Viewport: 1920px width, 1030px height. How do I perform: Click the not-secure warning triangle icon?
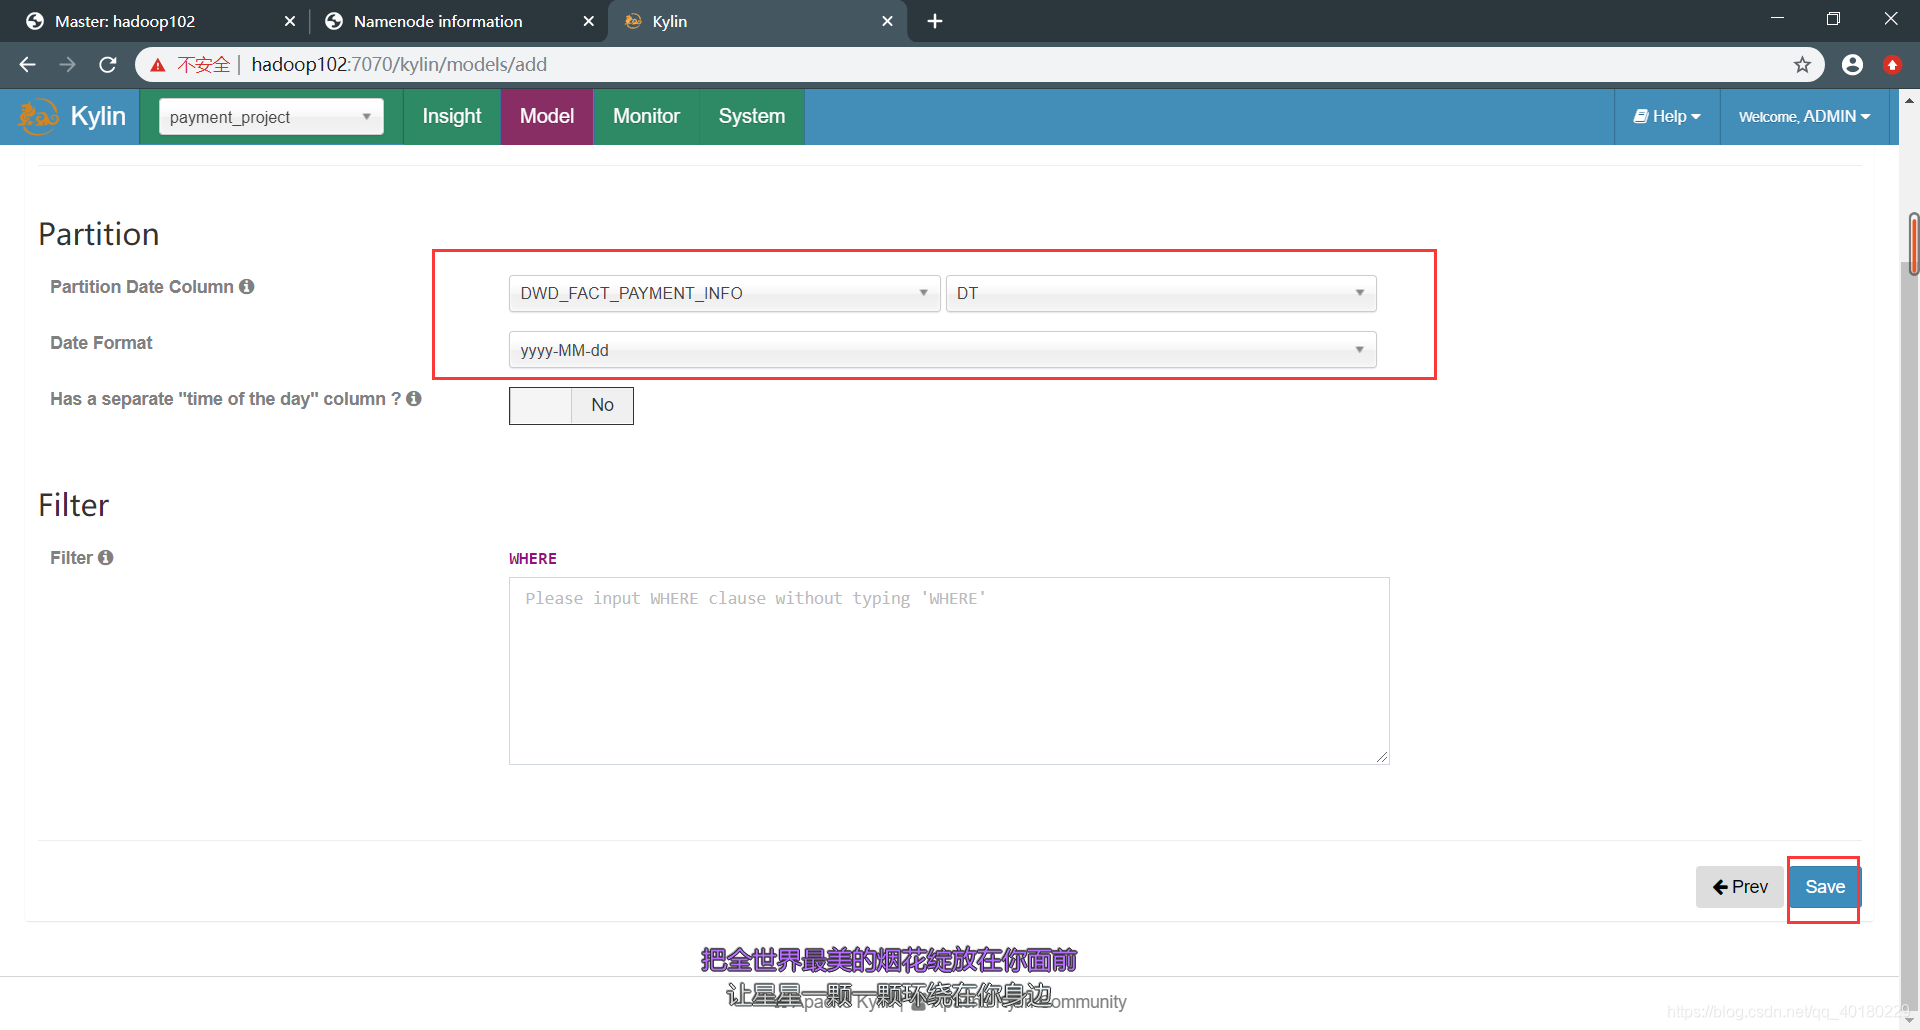coord(158,65)
